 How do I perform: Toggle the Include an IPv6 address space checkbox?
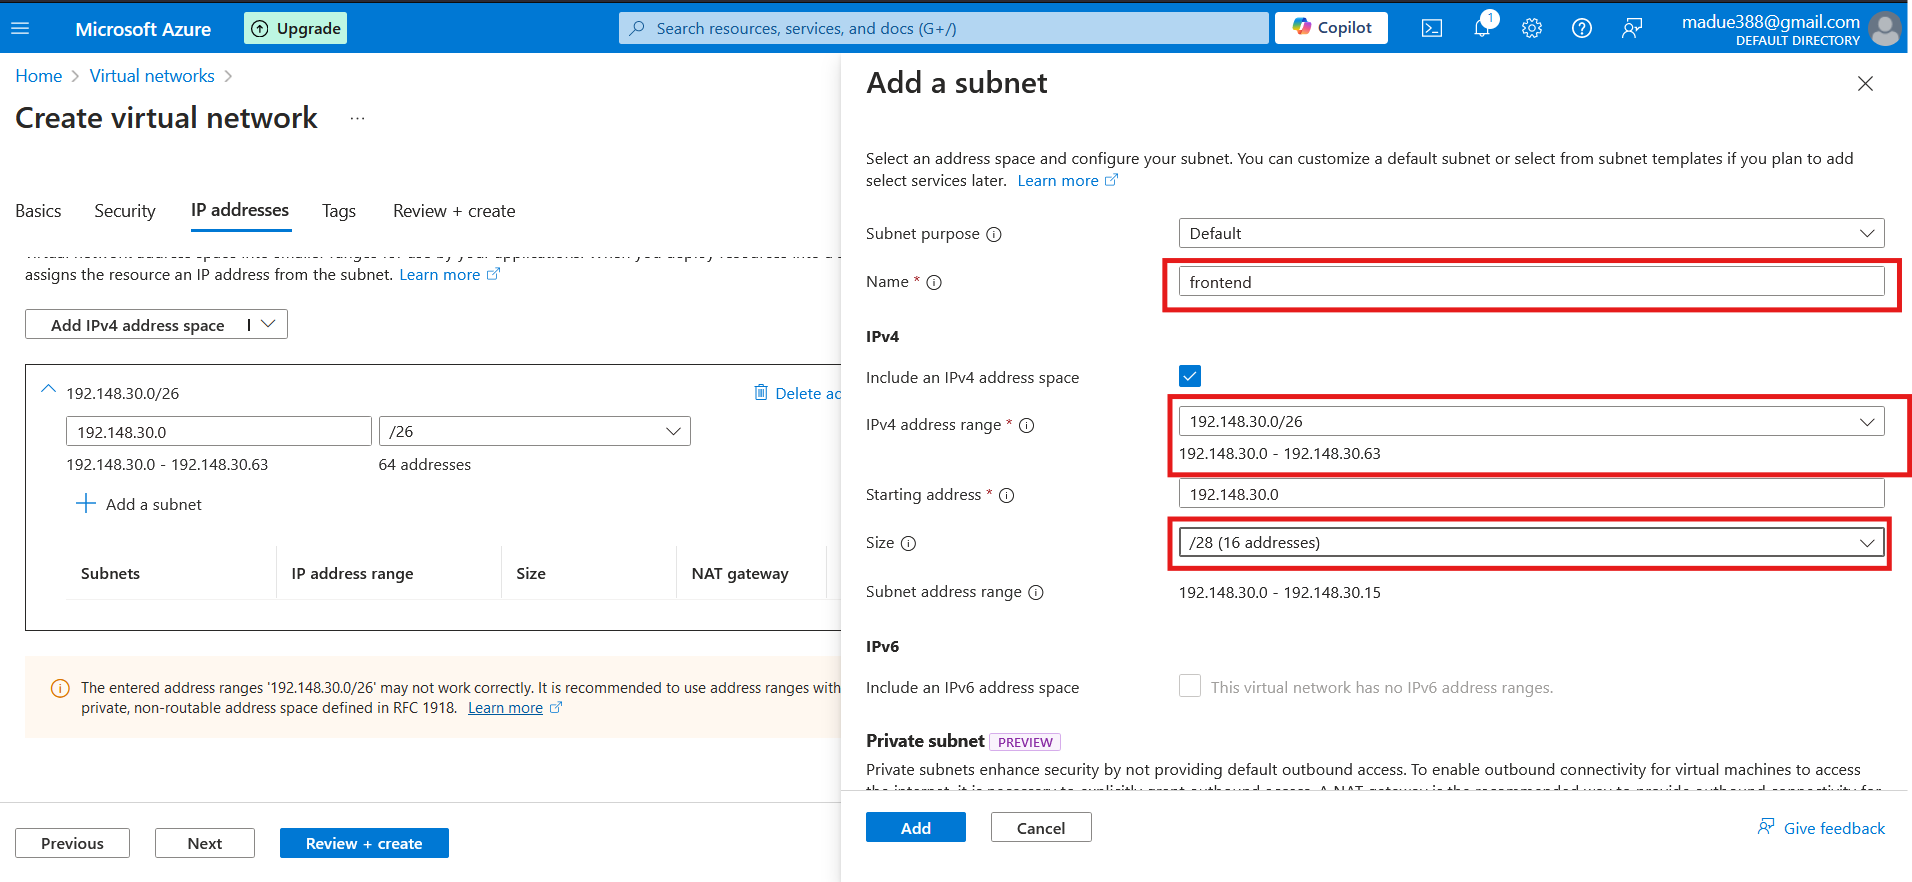[1189, 686]
